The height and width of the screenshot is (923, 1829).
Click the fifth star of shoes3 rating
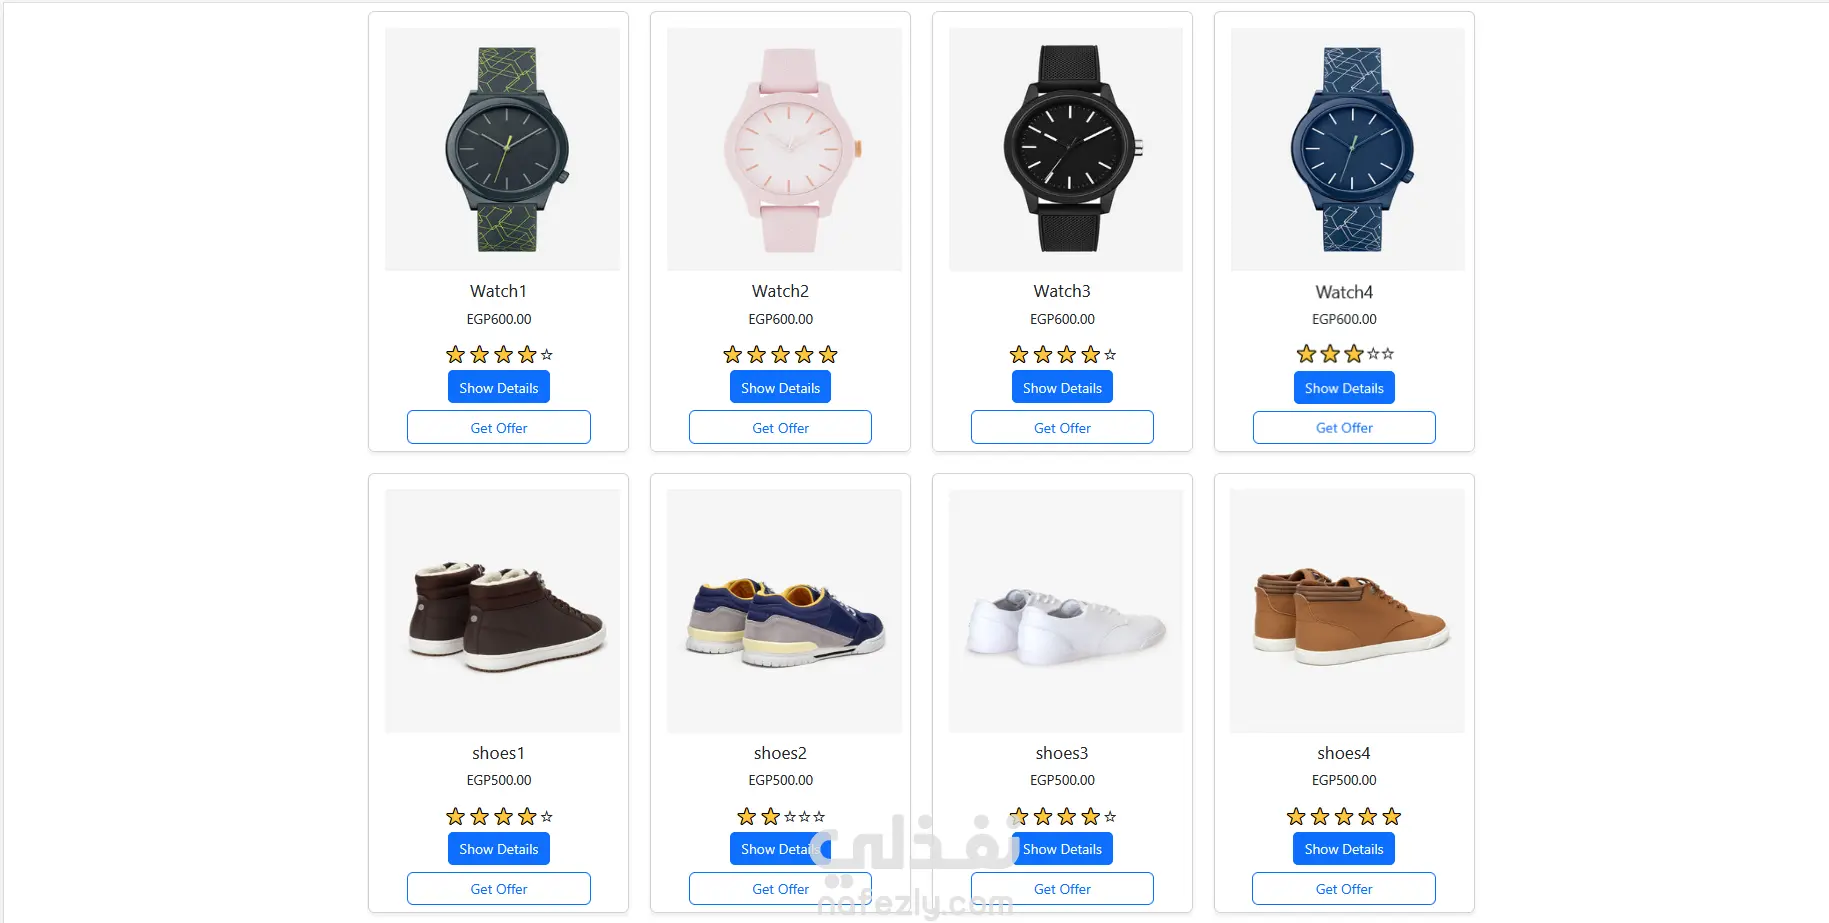tap(1110, 817)
